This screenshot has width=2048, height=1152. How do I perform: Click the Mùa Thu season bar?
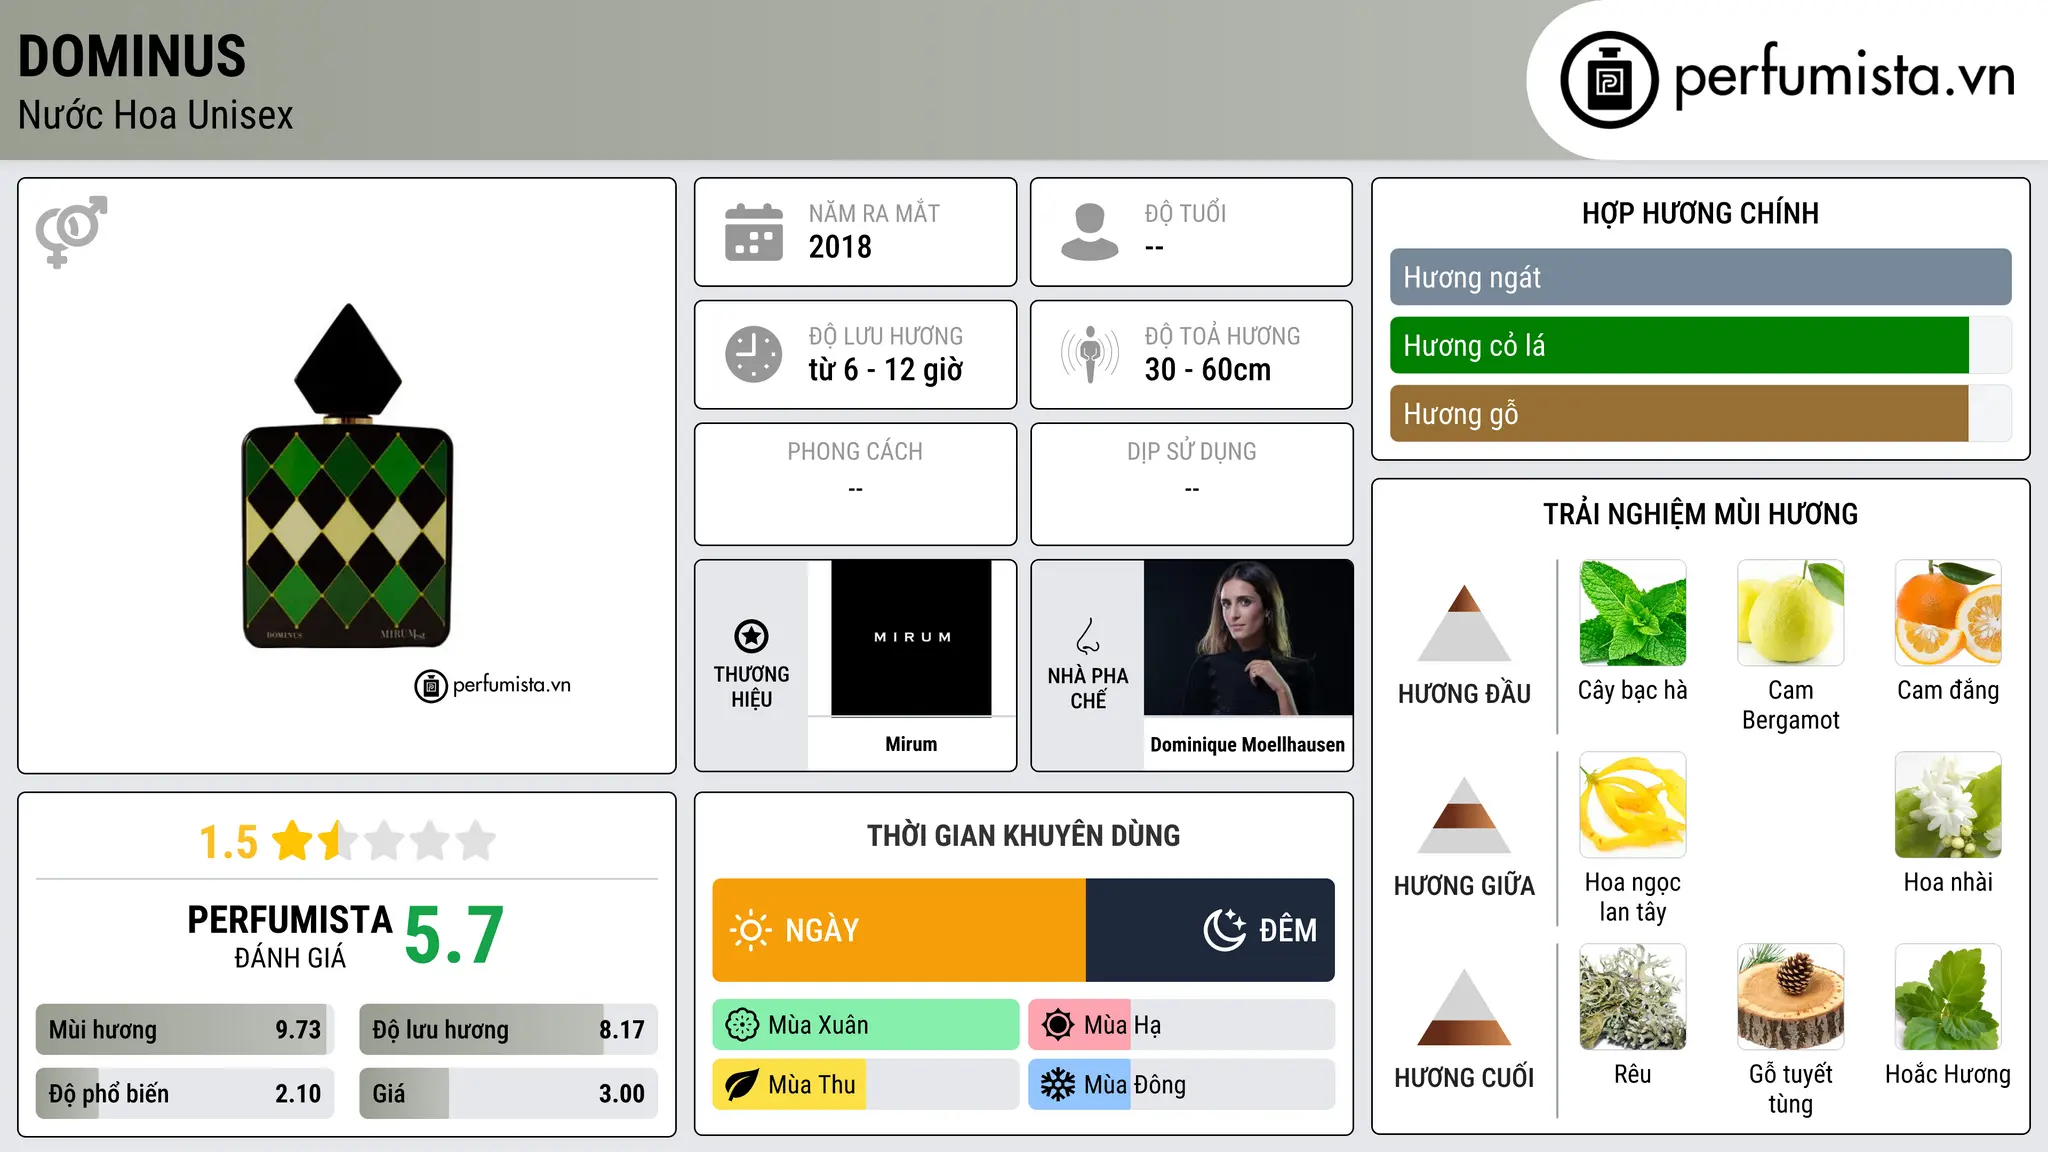[x=866, y=1085]
